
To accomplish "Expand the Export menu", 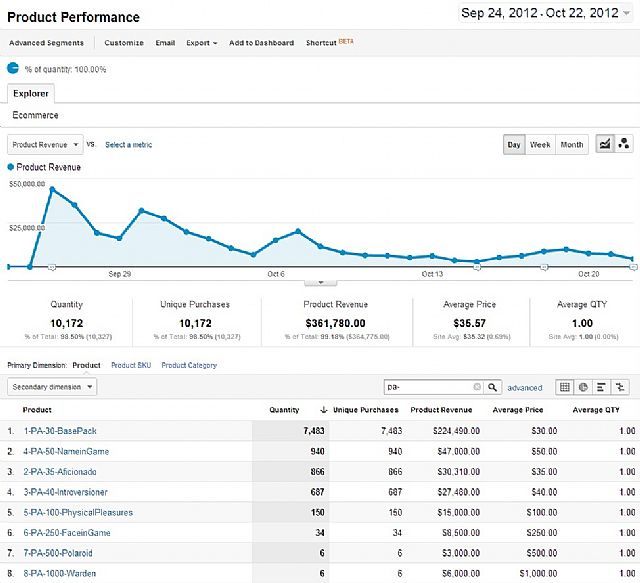I will [201, 43].
